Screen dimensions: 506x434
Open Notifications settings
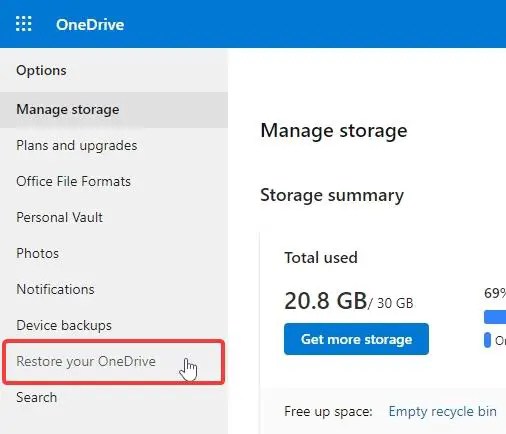pos(55,289)
